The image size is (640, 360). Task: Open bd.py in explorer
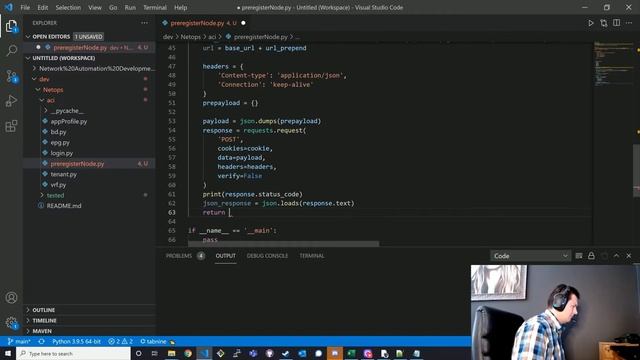[x=58, y=132]
